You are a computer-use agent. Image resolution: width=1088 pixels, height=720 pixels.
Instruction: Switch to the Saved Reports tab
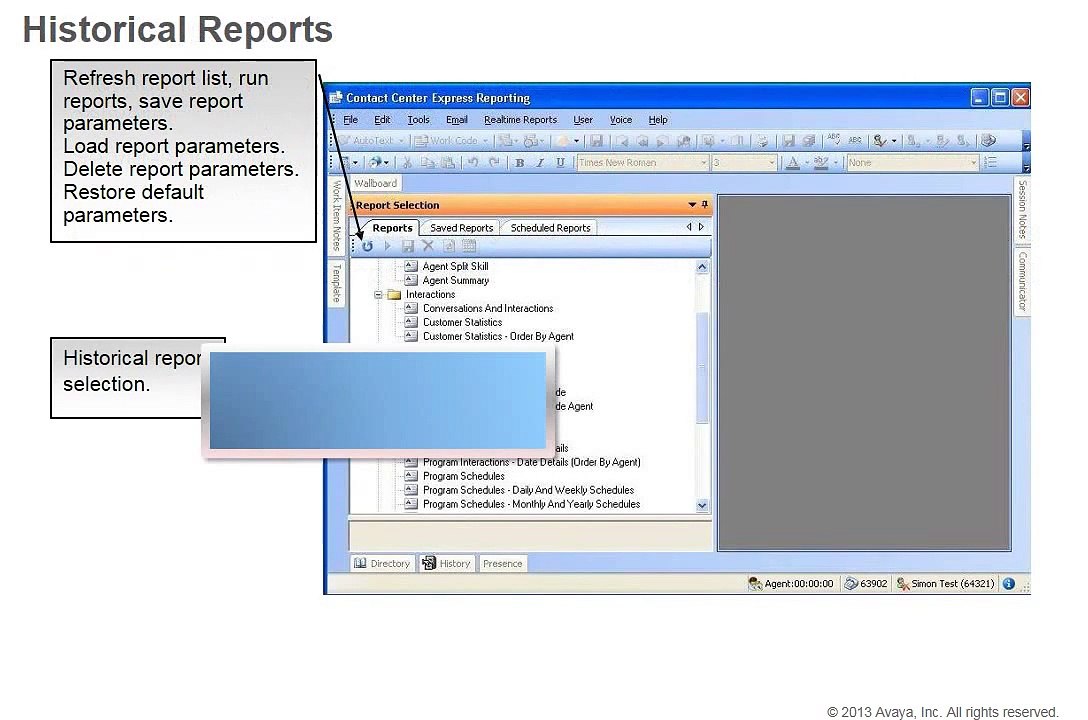[x=461, y=228]
